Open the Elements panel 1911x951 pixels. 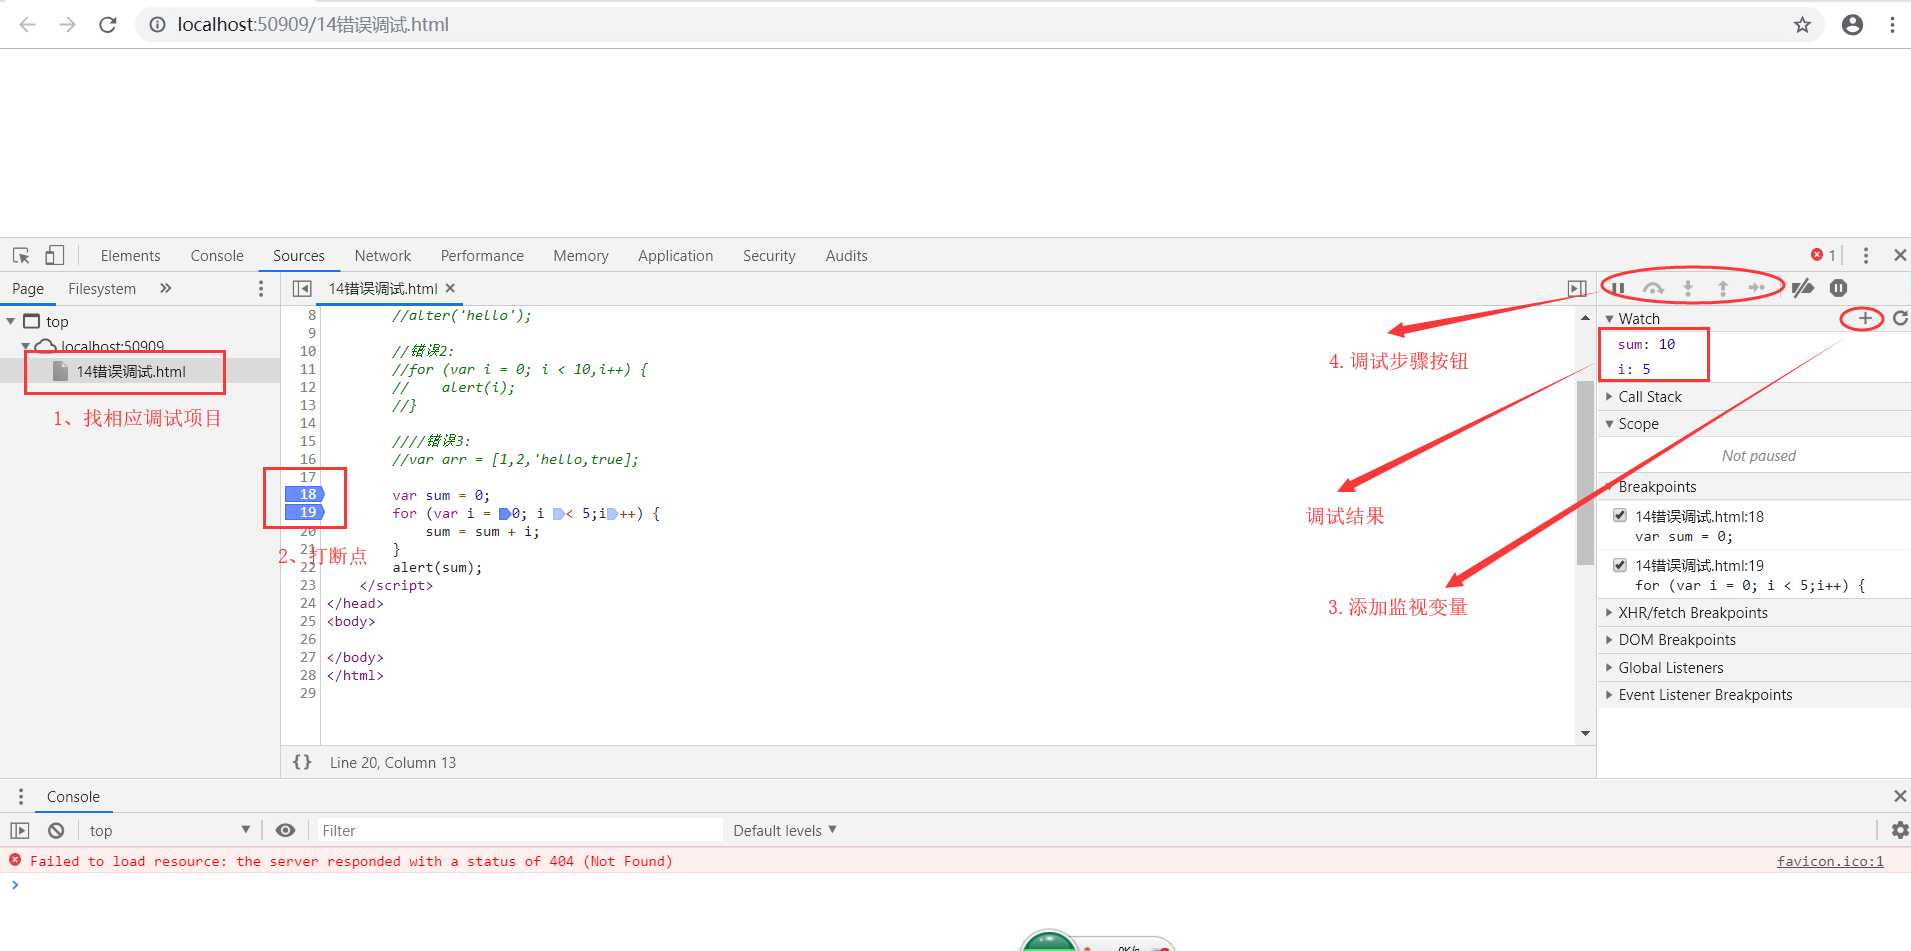(x=130, y=255)
